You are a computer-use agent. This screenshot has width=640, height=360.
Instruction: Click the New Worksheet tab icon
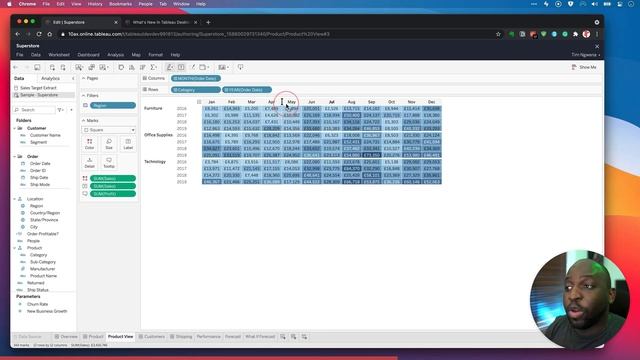pos(283,337)
